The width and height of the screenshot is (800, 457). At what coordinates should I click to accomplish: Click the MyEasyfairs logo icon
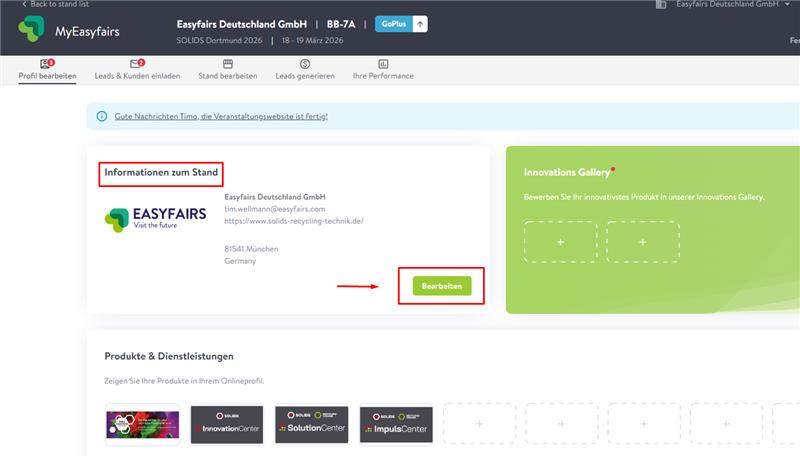(x=31, y=30)
